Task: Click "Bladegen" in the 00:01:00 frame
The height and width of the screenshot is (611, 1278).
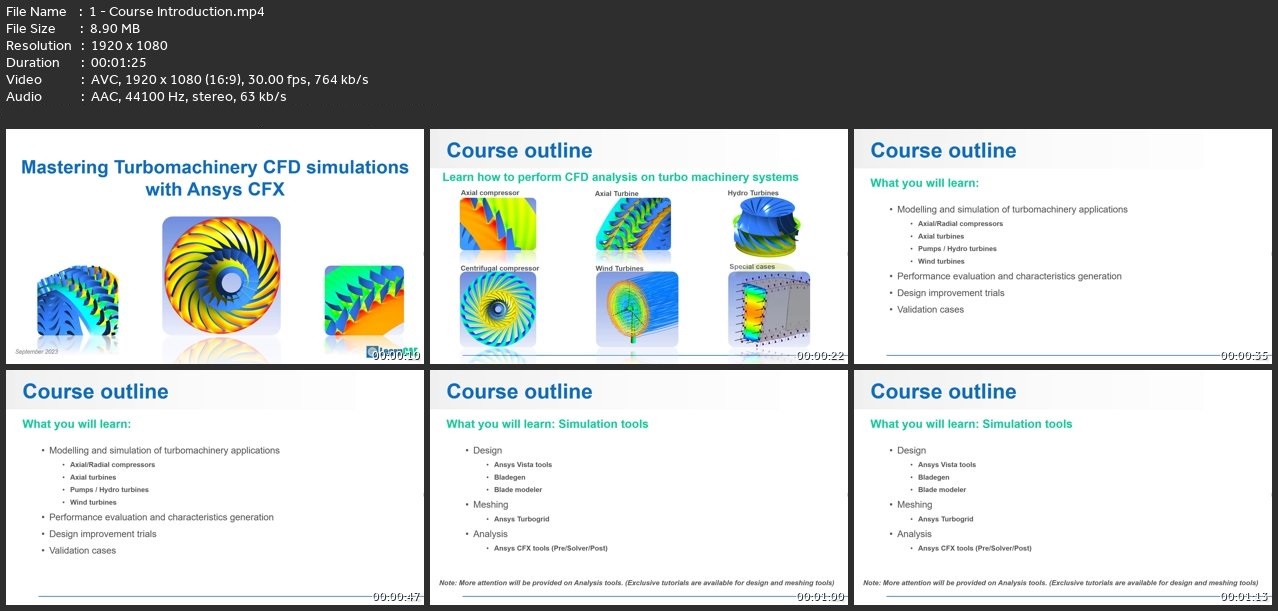Action: [x=509, y=477]
